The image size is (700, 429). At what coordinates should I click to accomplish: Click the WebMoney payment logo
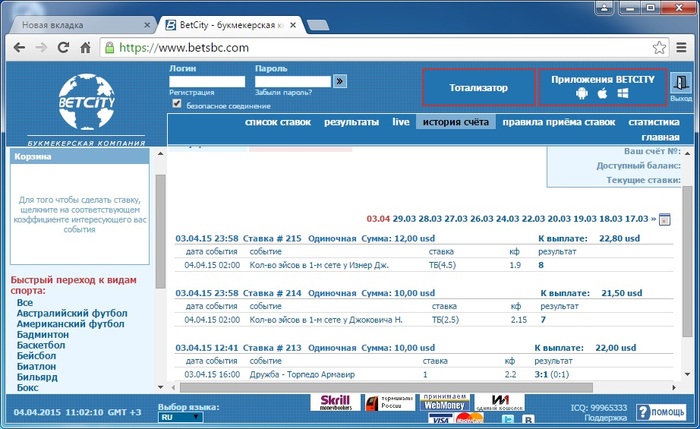coord(444,402)
